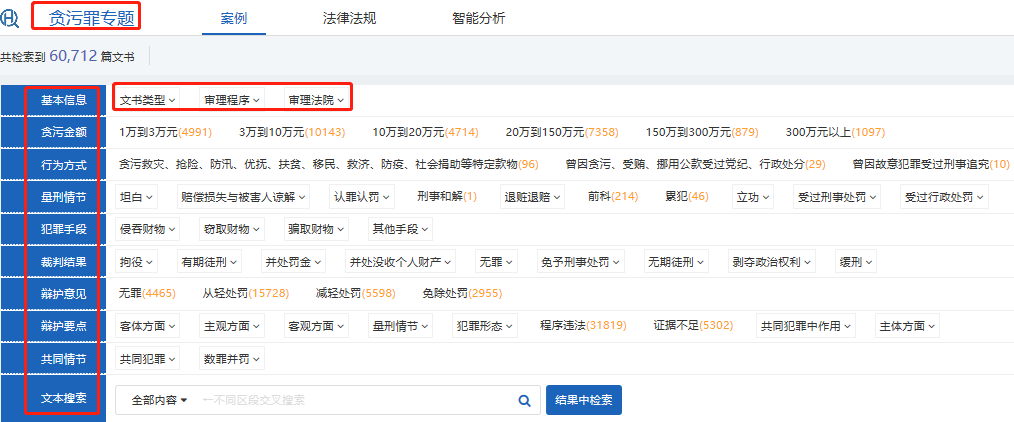Open the 全部内容 search scope dropdown
The image size is (1014, 422).
[158, 400]
